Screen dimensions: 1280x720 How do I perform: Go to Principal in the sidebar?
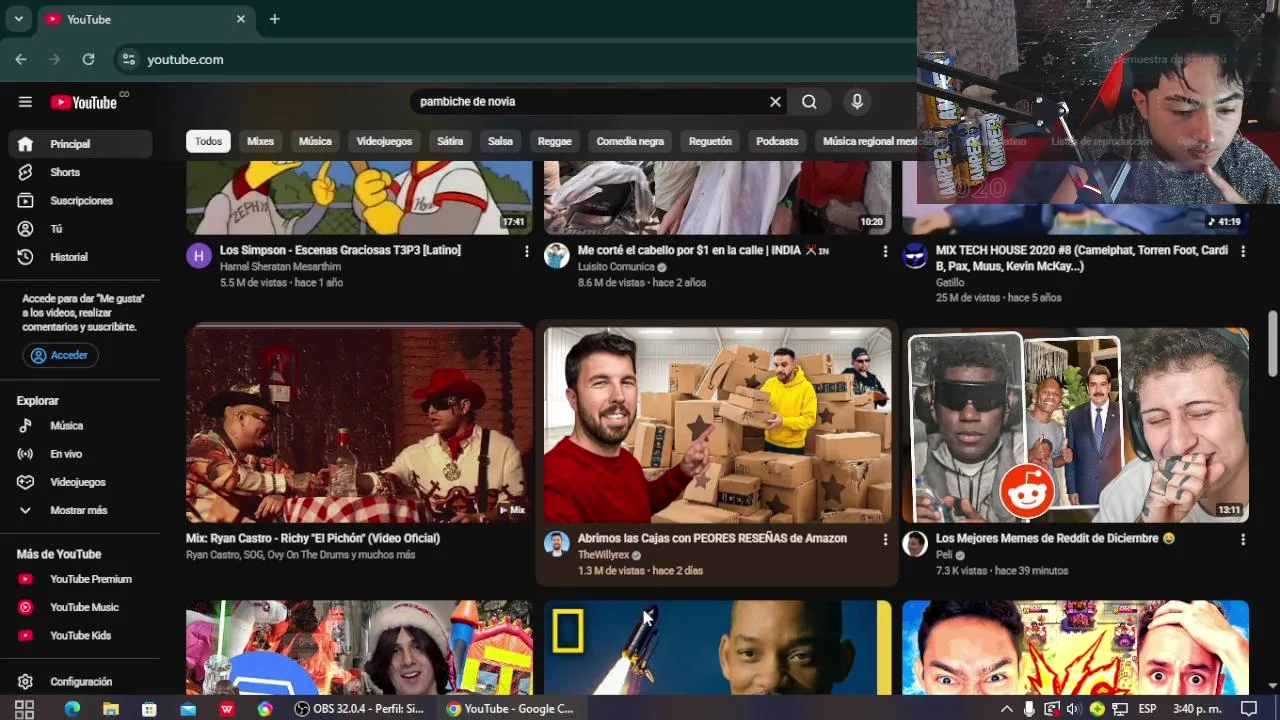coord(81,144)
